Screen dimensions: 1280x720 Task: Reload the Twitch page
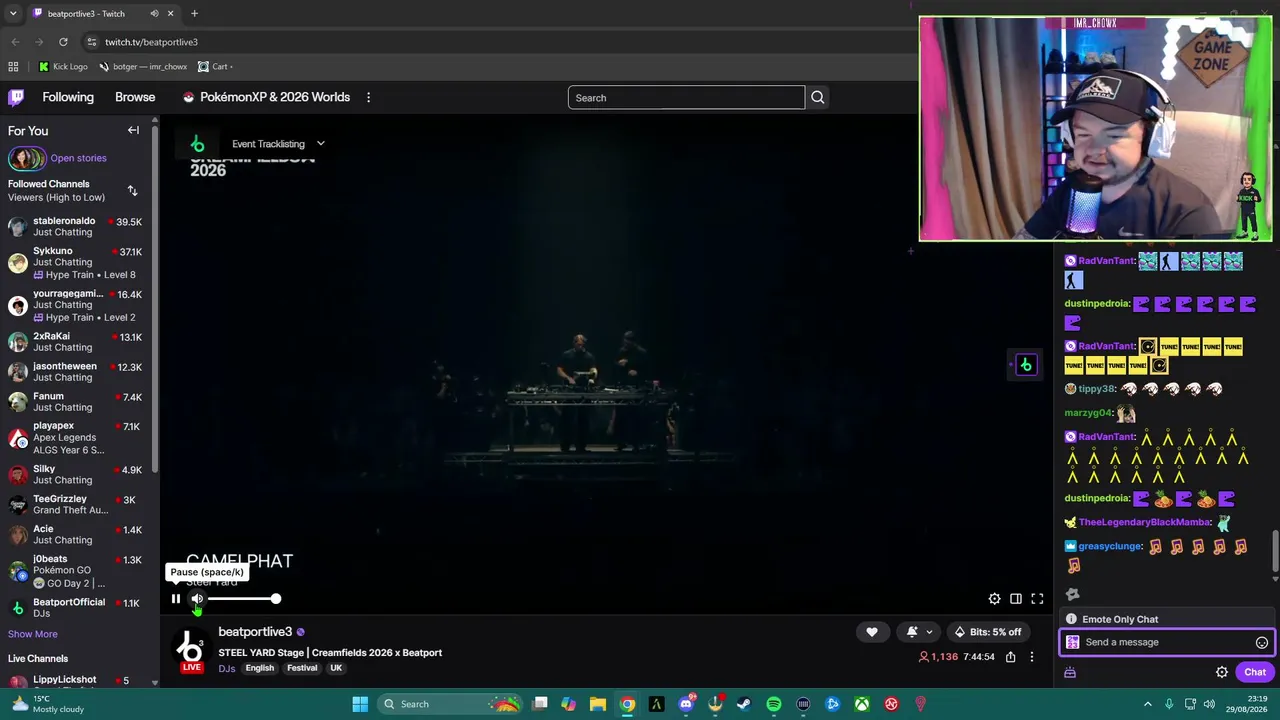[63, 42]
